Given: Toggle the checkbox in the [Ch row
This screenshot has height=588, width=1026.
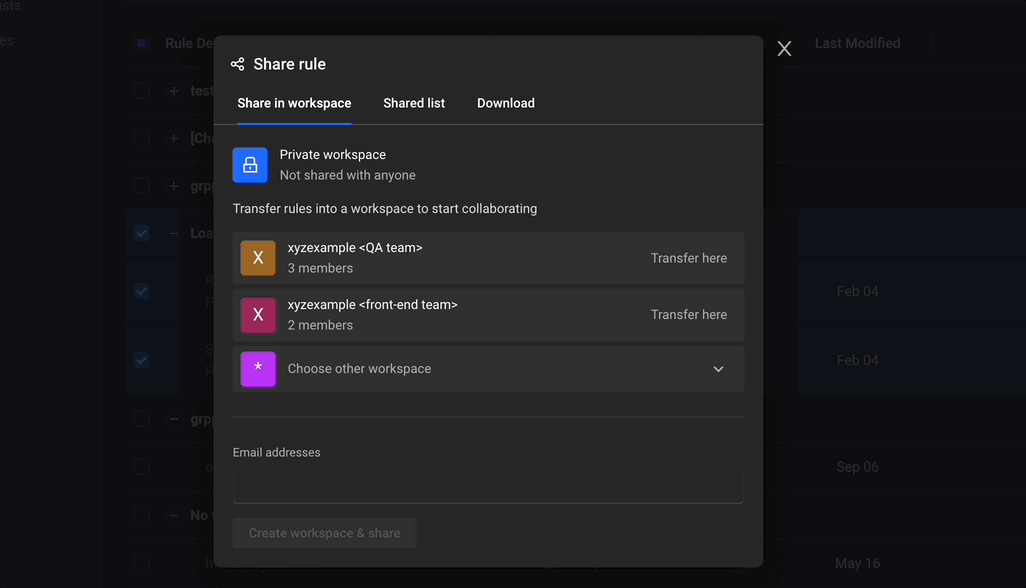Looking at the screenshot, I should coord(141,138).
